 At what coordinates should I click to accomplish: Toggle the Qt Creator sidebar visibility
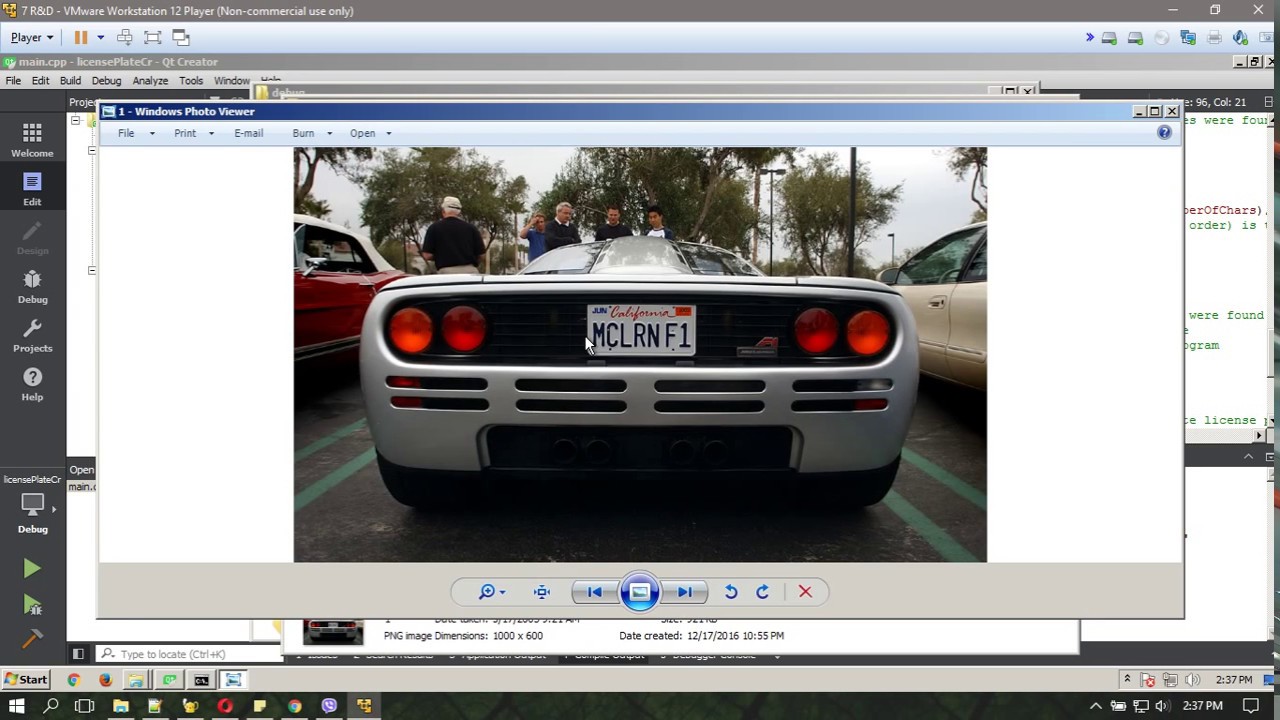pyautogui.click(x=78, y=654)
